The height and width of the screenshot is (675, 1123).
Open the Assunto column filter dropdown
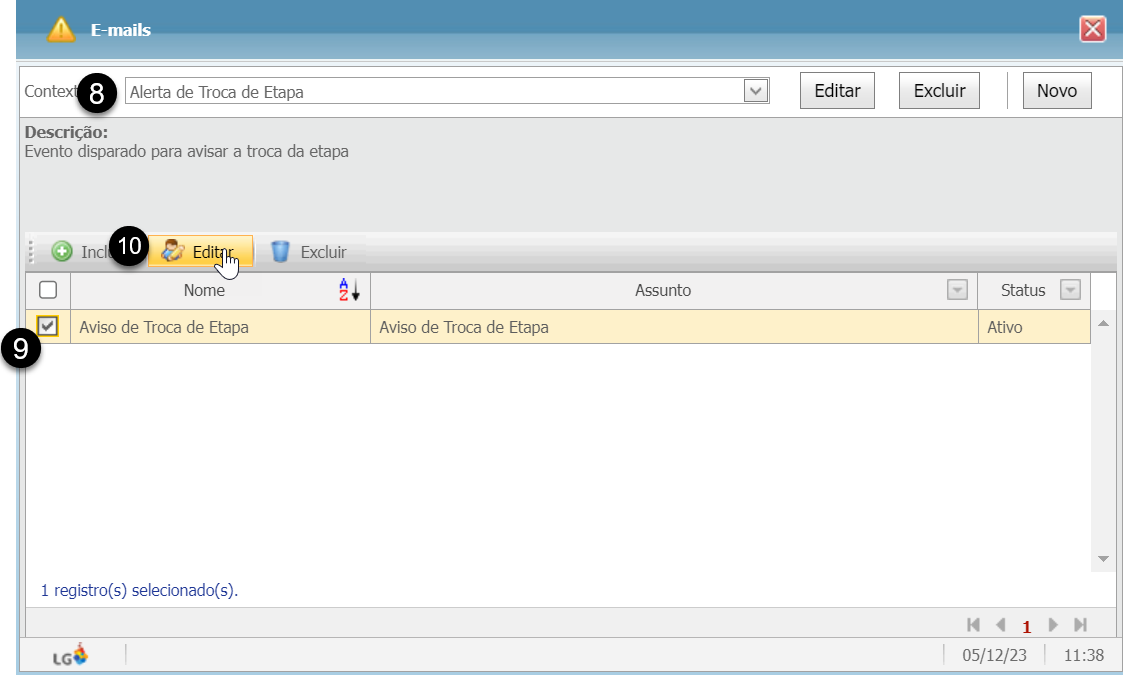coord(957,289)
